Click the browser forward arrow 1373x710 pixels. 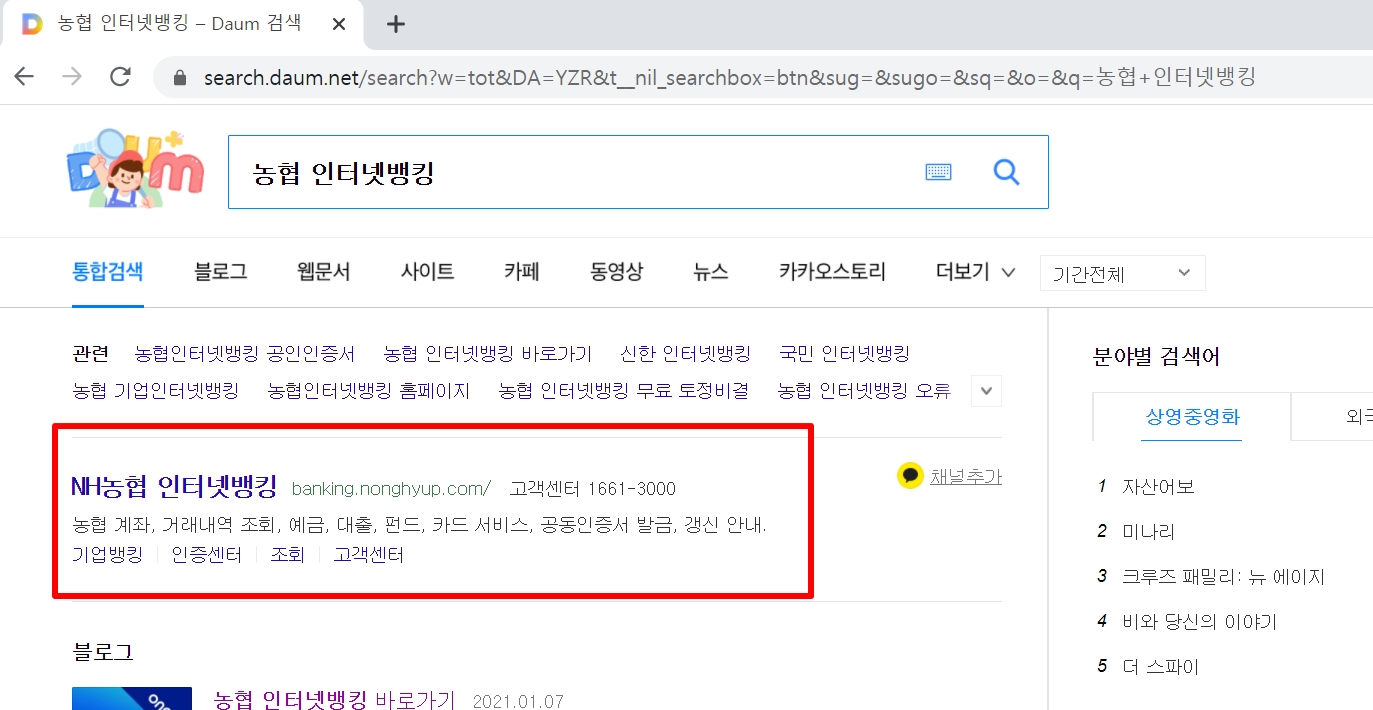[x=72, y=77]
